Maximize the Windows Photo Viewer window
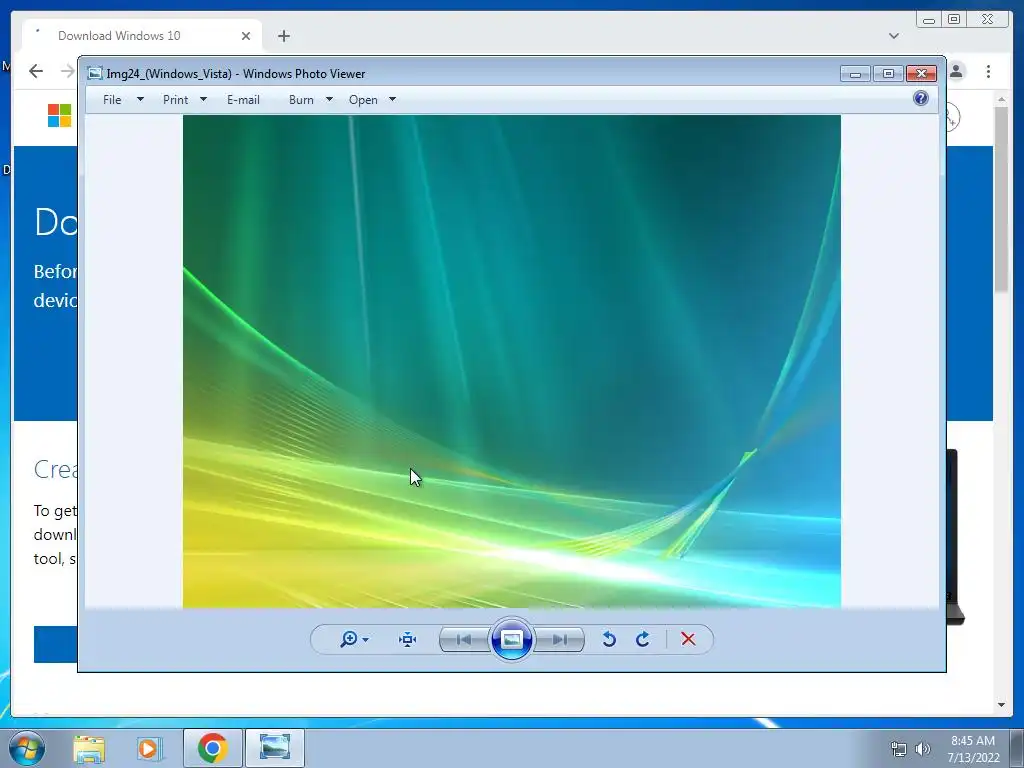The height and width of the screenshot is (768, 1024). click(x=888, y=74)
